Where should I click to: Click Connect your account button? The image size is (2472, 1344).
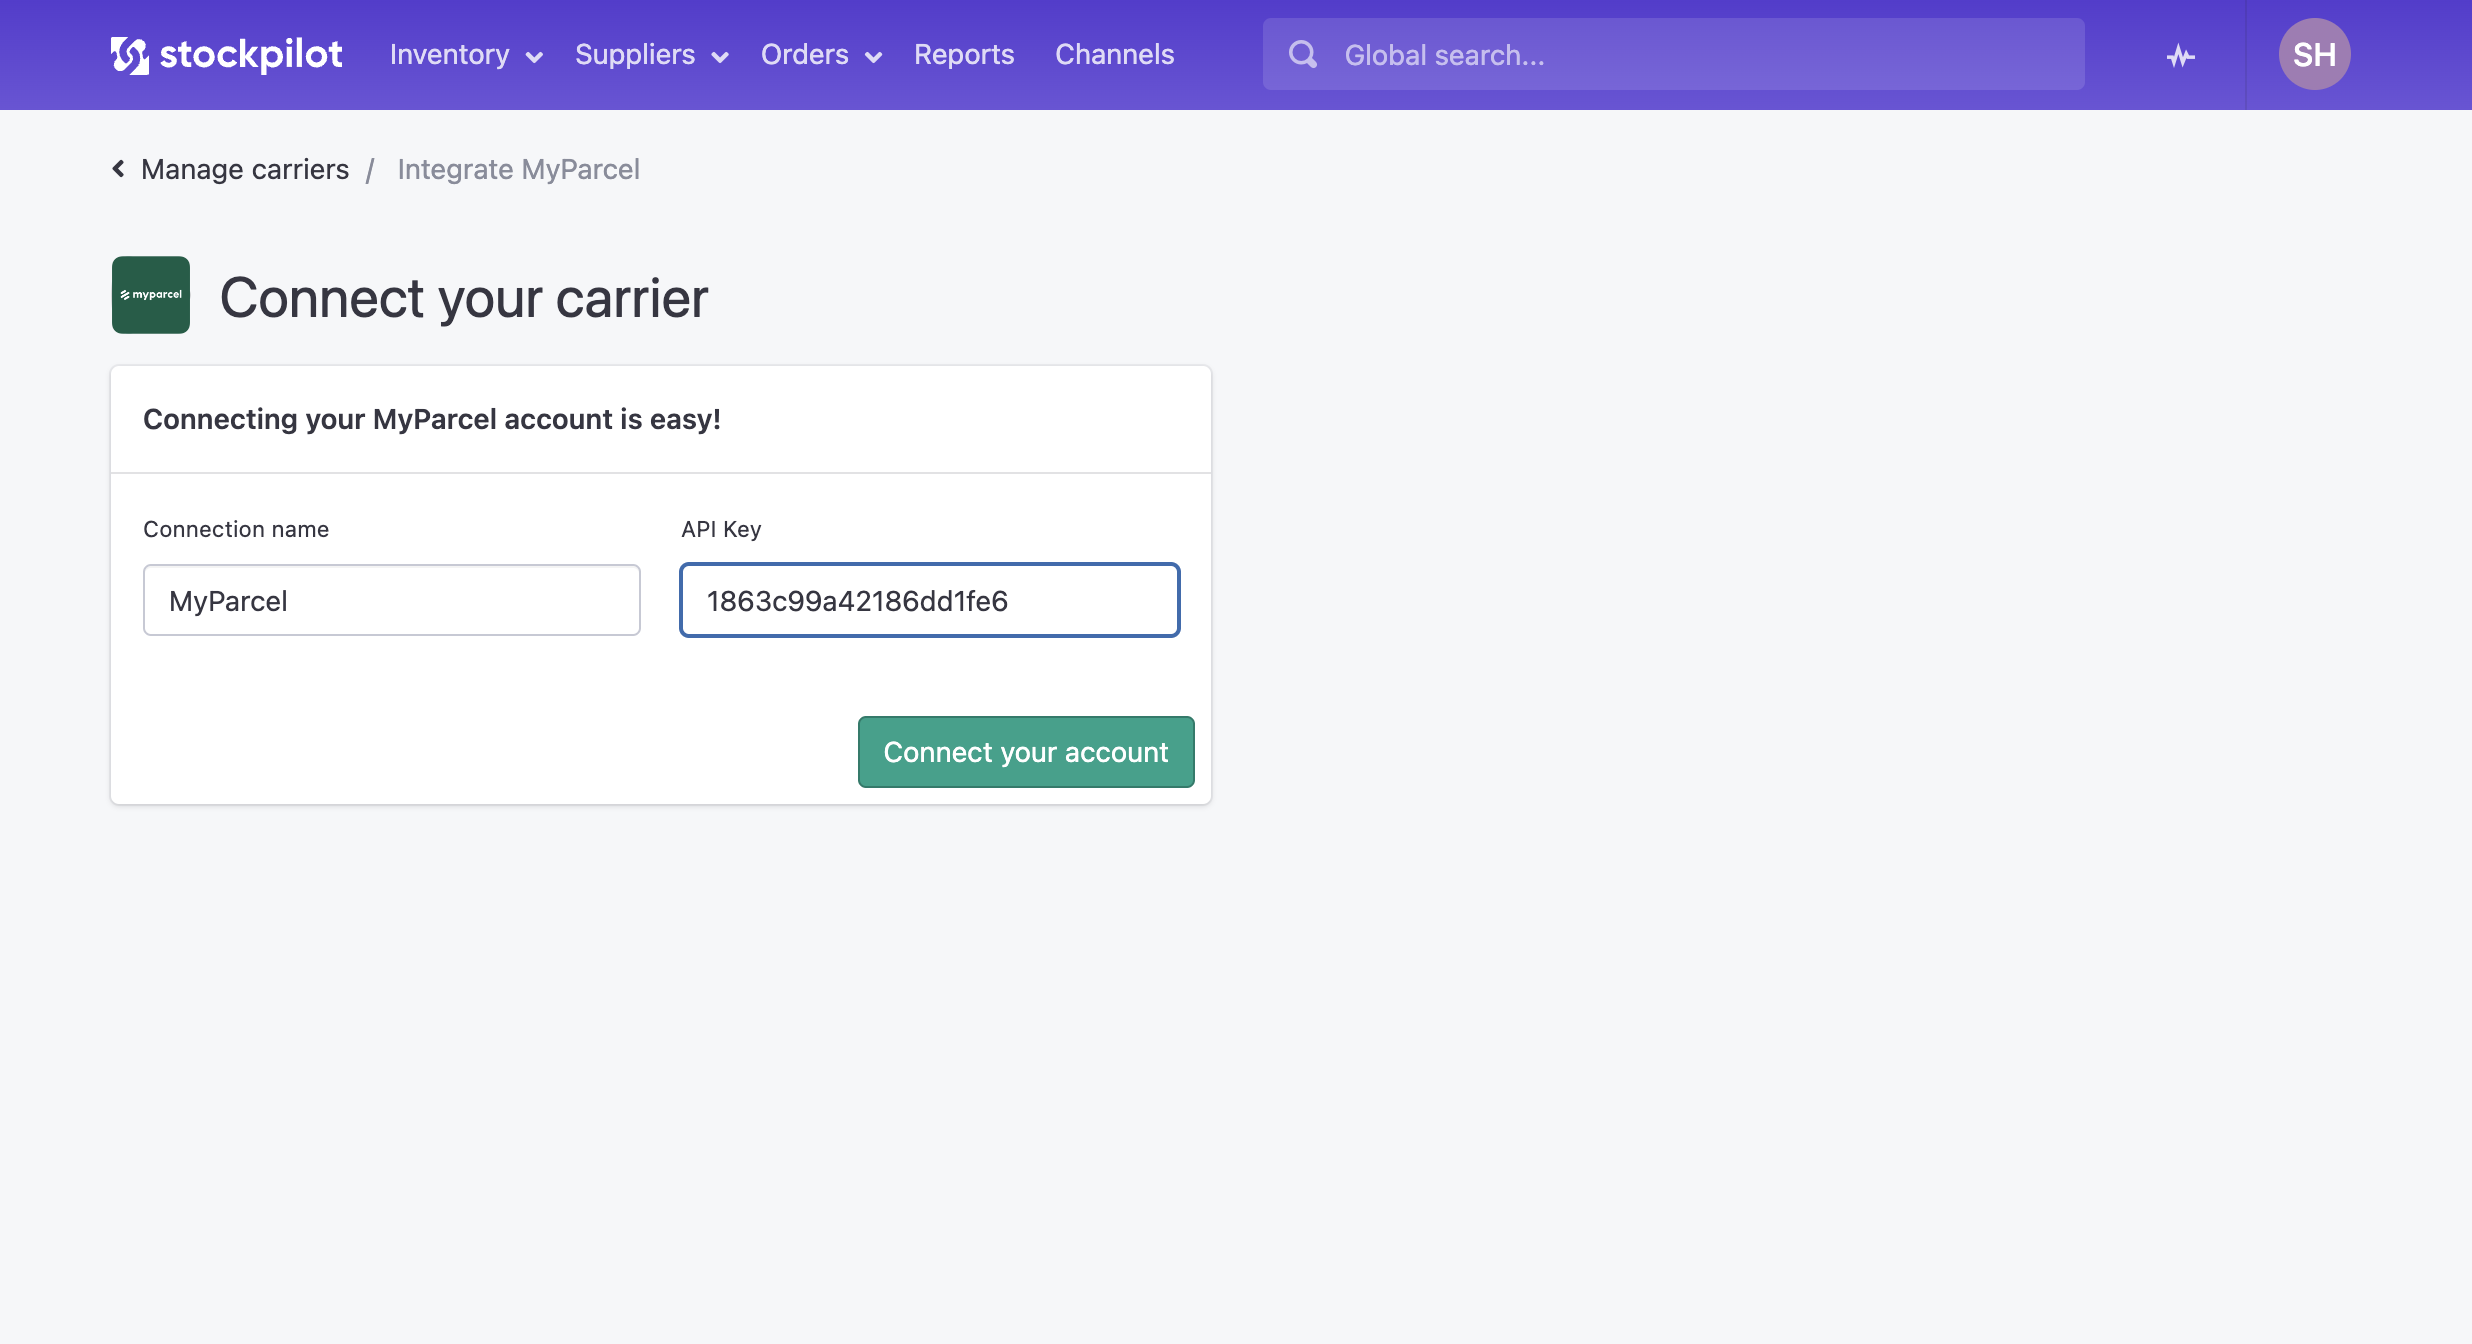[1026, 752]
